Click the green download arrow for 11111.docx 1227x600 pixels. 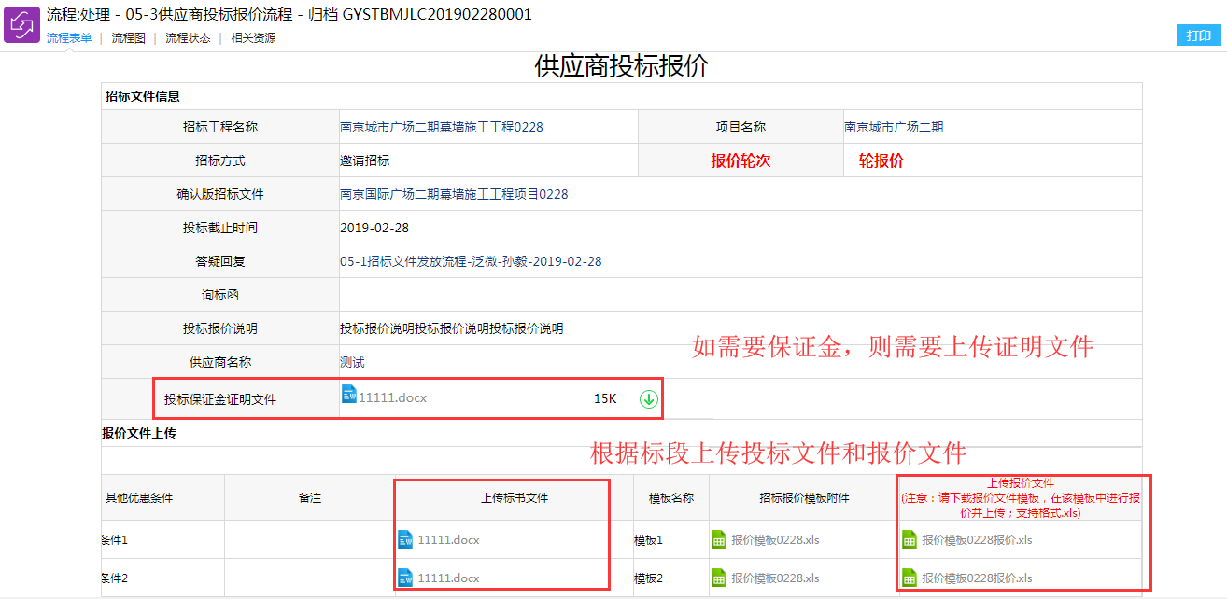coord(649,399)
